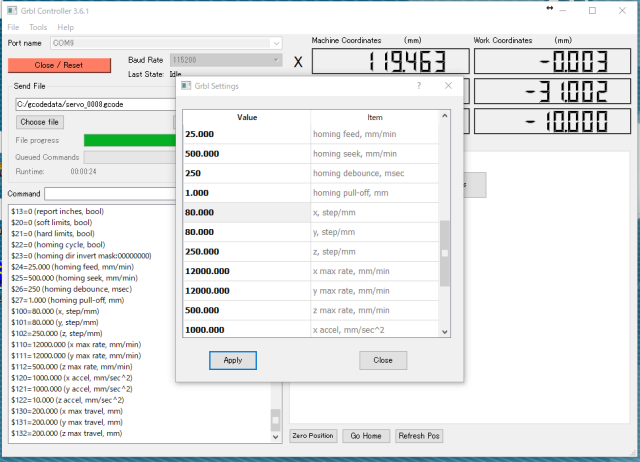Click the Command input field
The image size is (640, 462).
pos(110,194)
